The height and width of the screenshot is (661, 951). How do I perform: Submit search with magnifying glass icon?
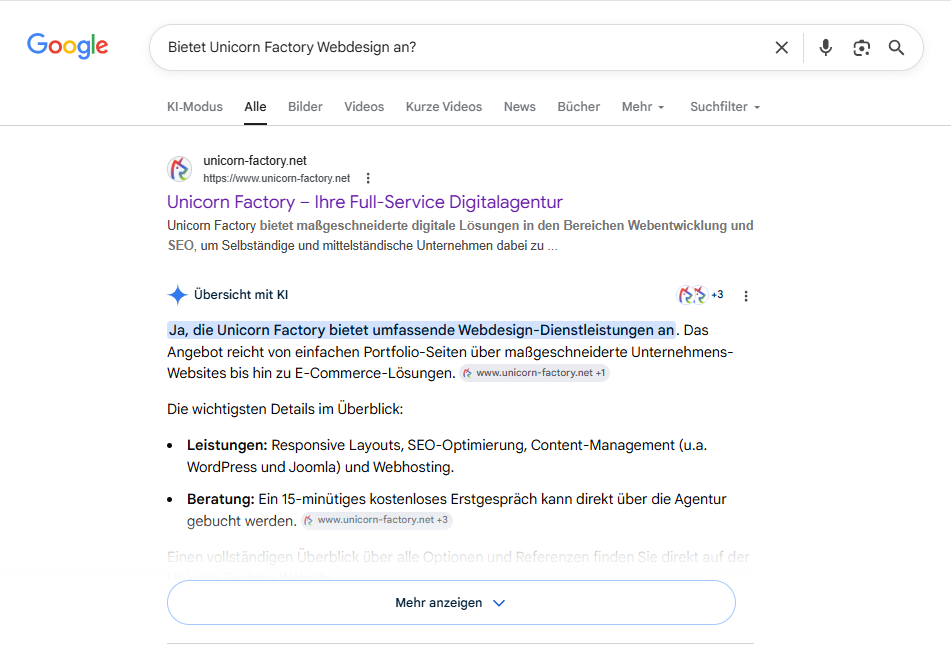[896, 47]
